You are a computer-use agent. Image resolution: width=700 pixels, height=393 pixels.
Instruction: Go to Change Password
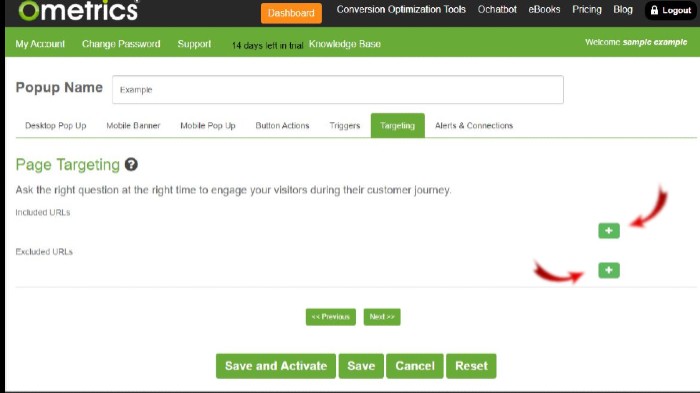coord(121,44)
